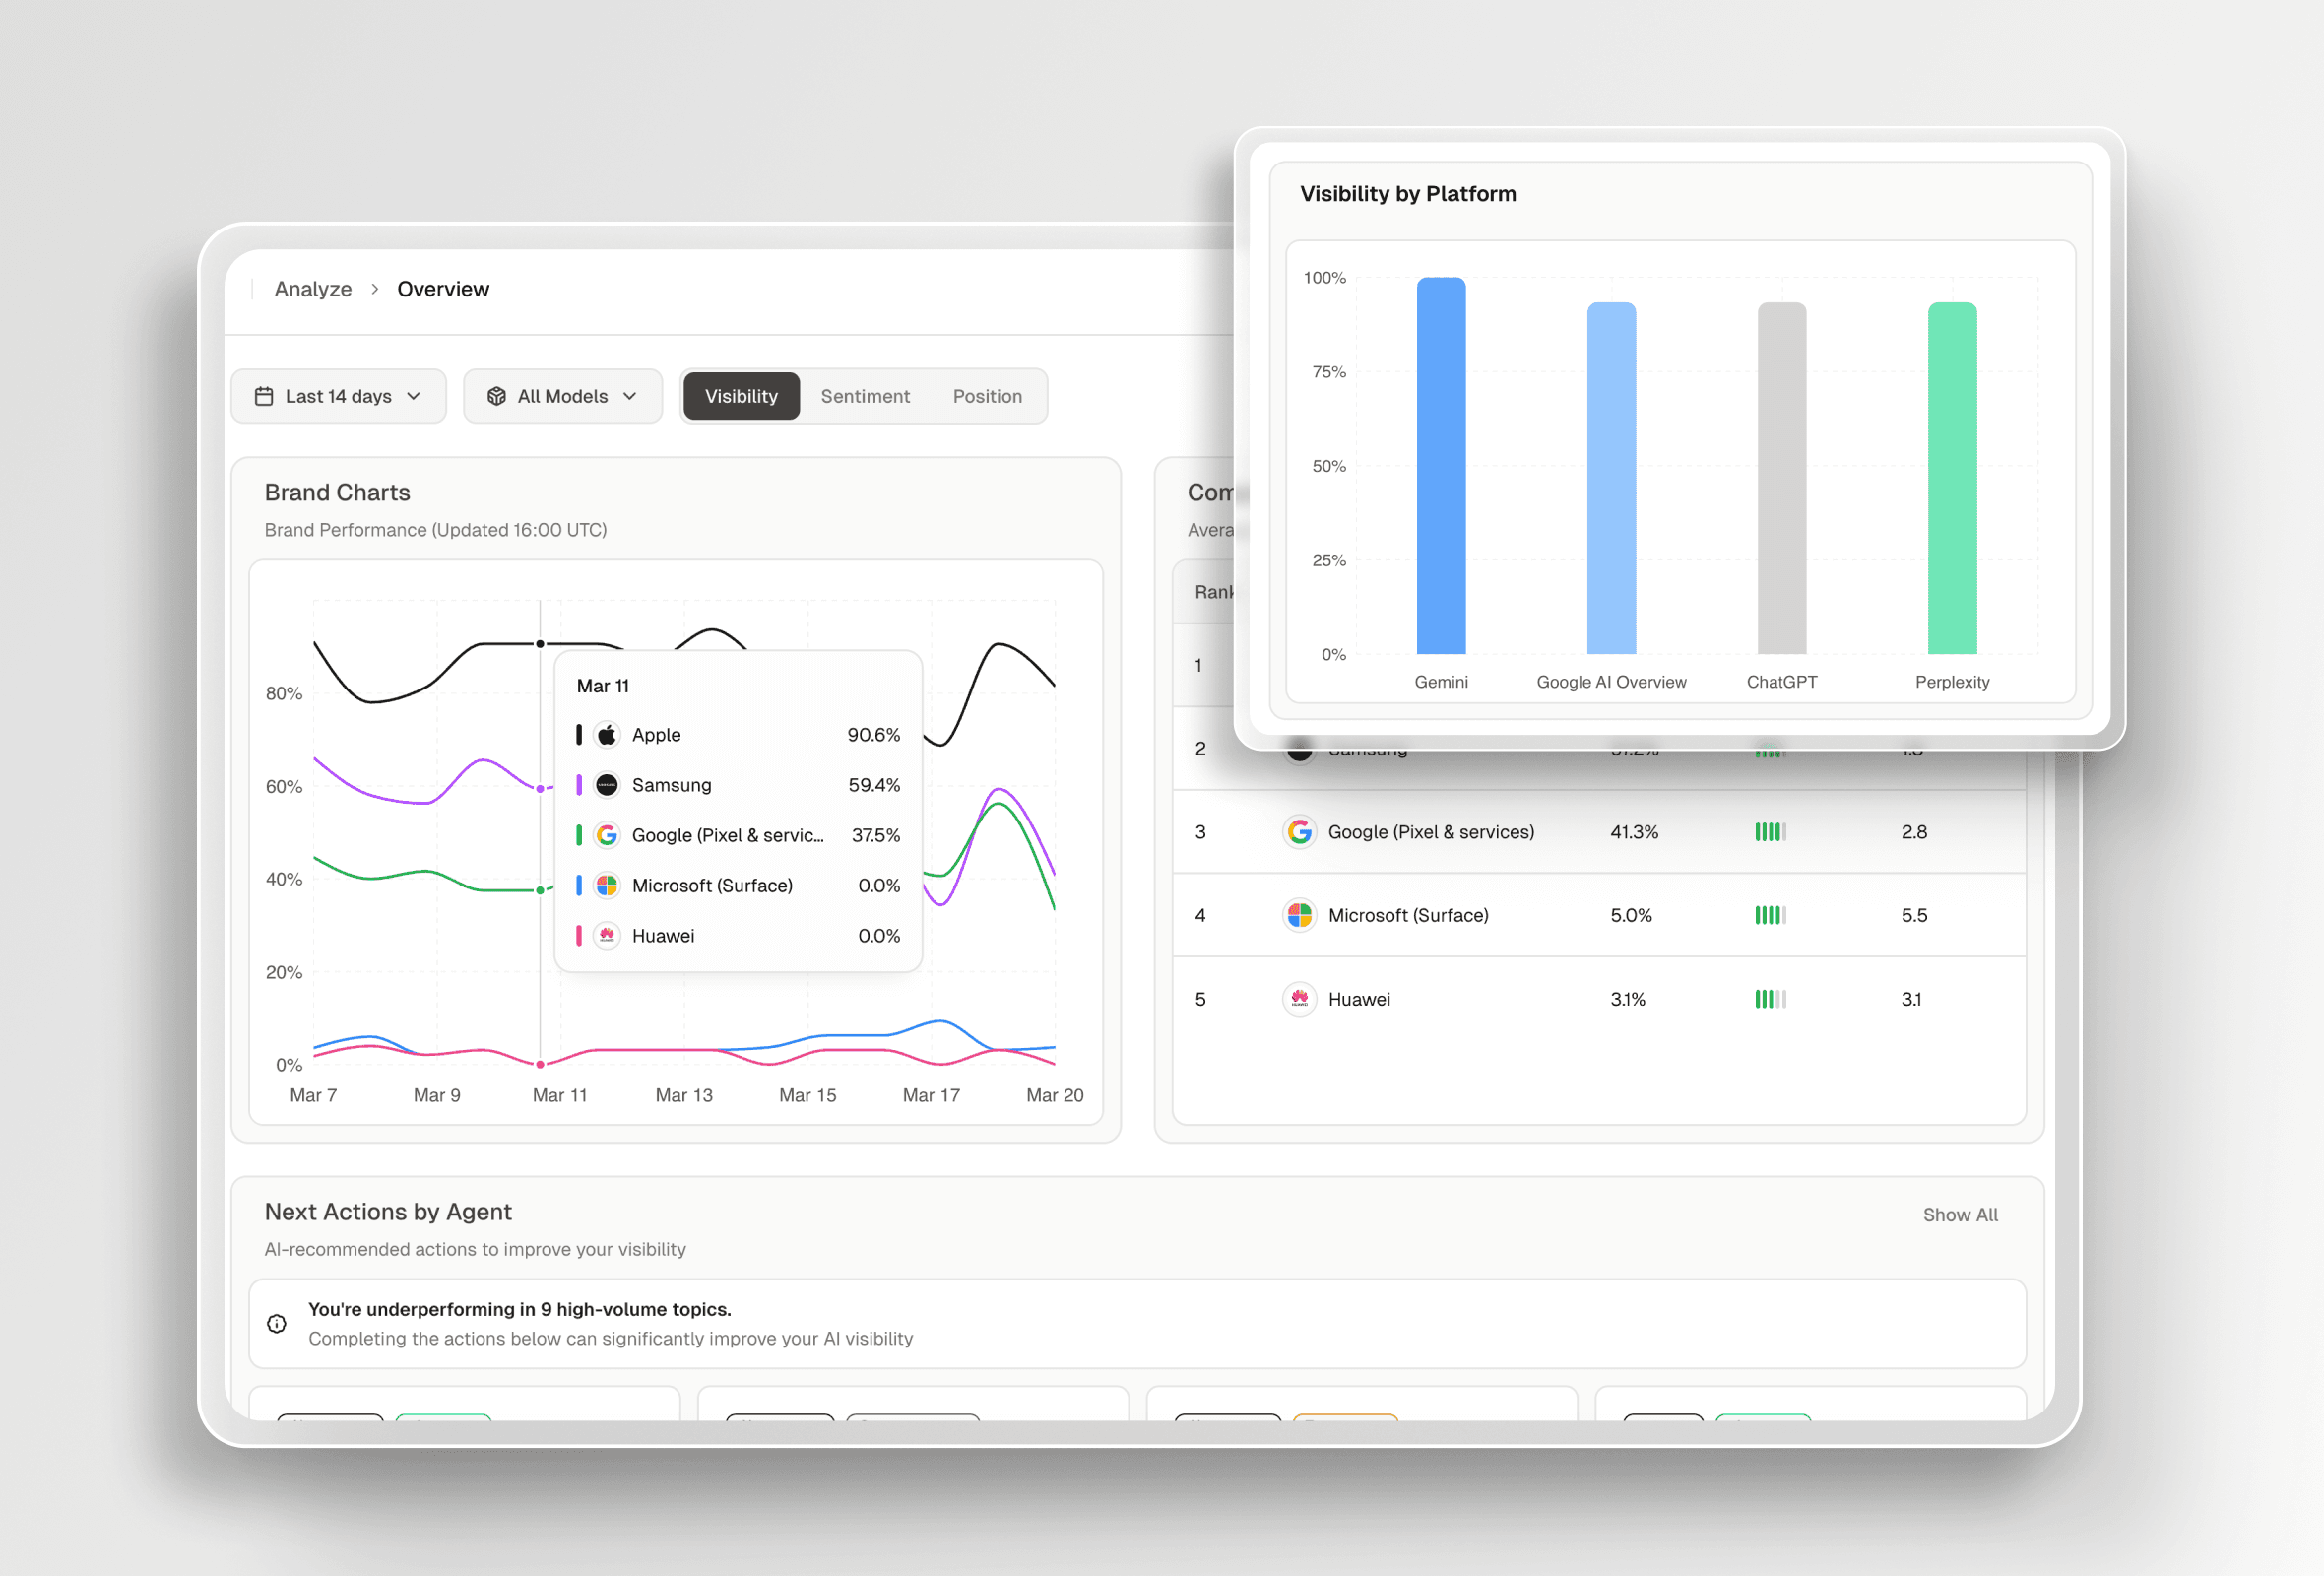This screenshot has height=1576, width=2324.
Task: Select the Microsoft (Surface) logo in rank 4
Action: click(x=1299, y=915)
